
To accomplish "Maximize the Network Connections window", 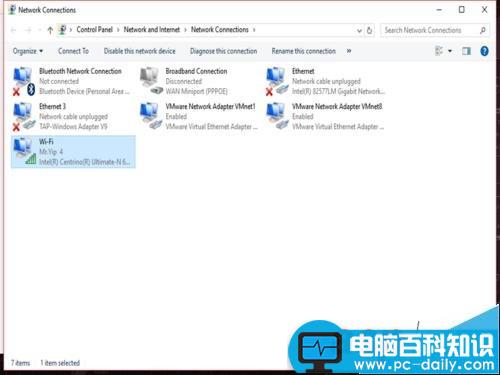I will 462,10.
